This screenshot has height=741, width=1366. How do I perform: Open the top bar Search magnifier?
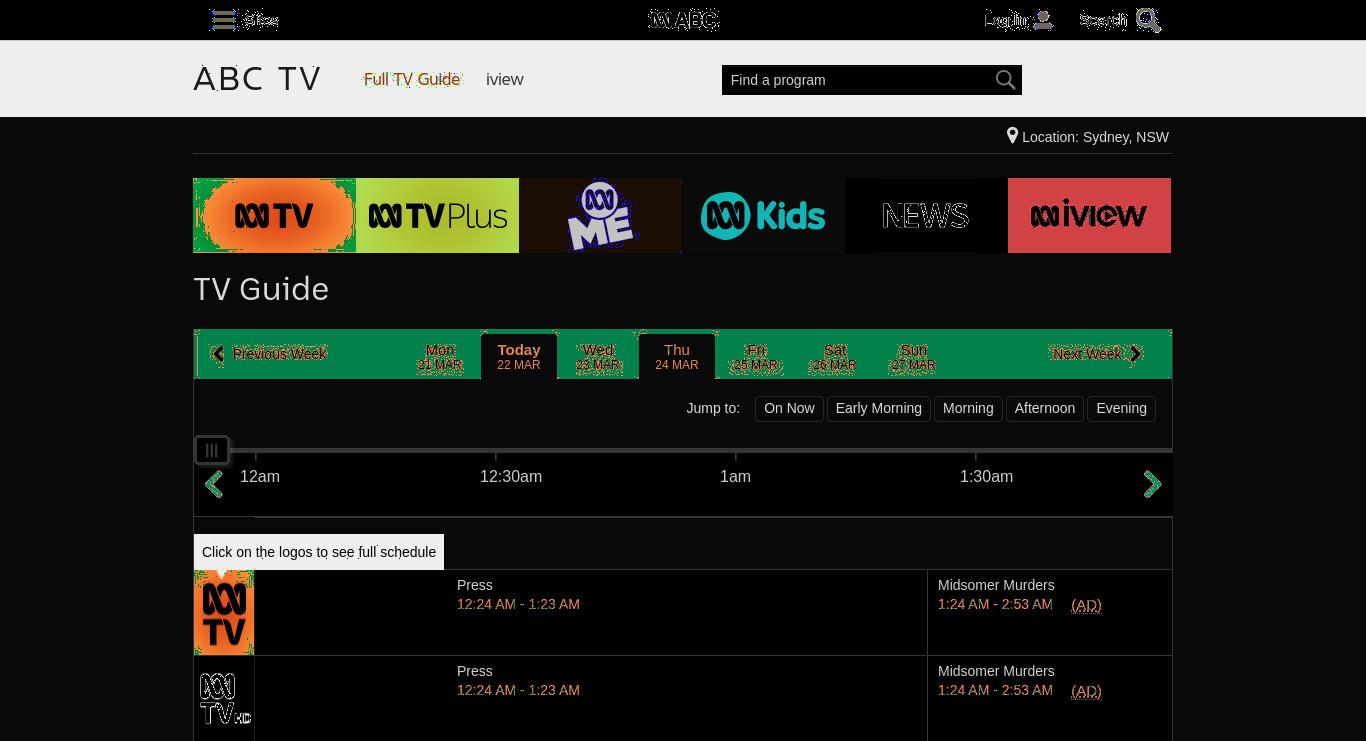coord(1148,20)
